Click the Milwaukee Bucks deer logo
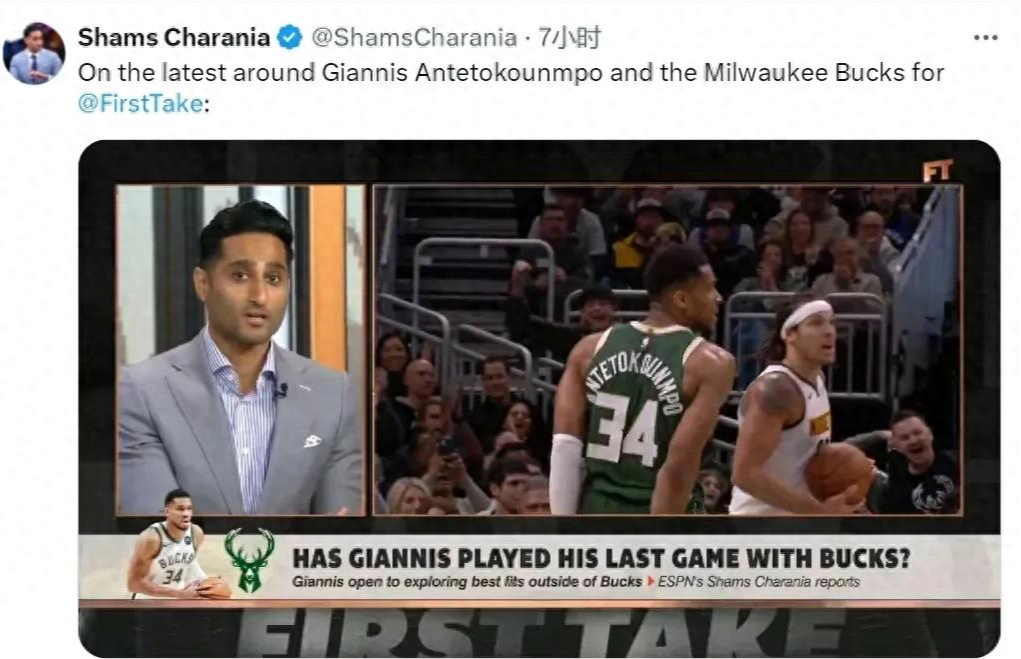The height and width of the screenshot is (659, 1021). (x=249, y=559)
